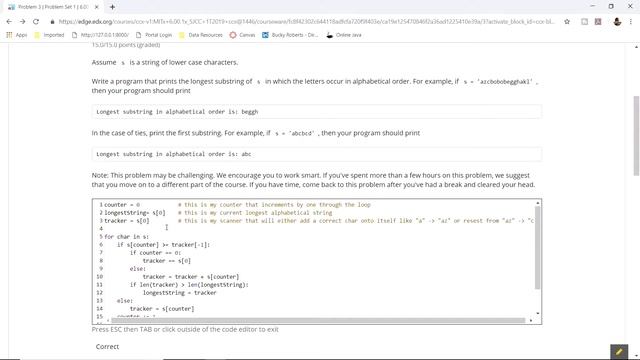
Task: Open the Apps bookmark shortcut
Action: coord(17,35)
